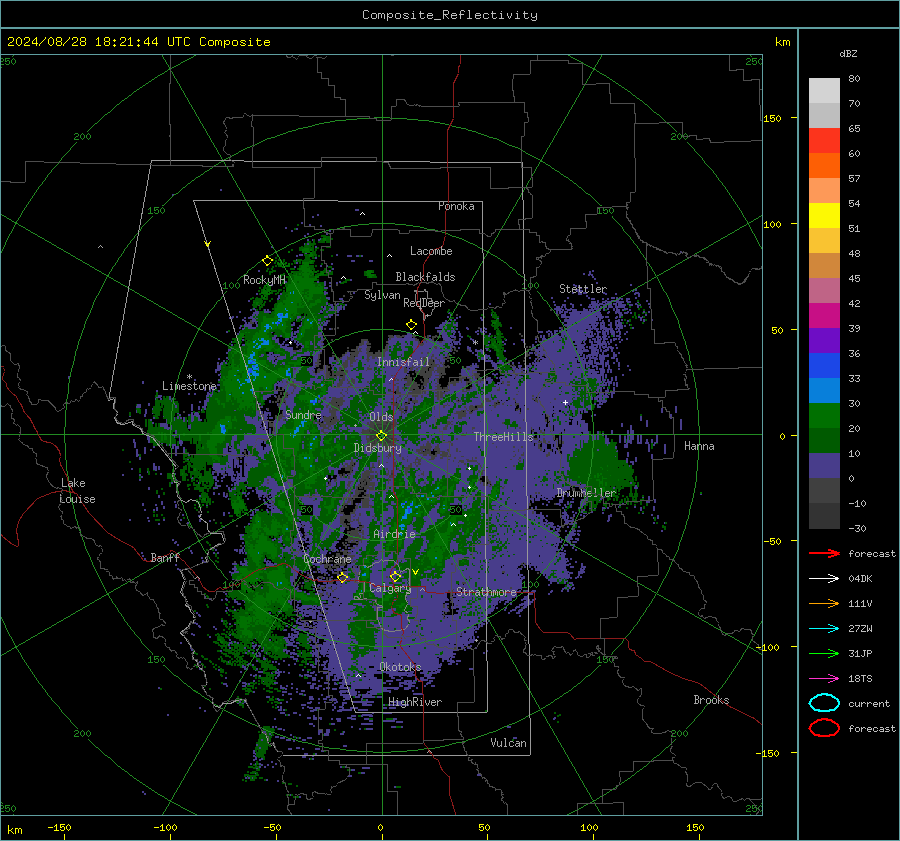Click the Strathmore city label
This screenshot has height=841, width=900.
click(486, 592)
